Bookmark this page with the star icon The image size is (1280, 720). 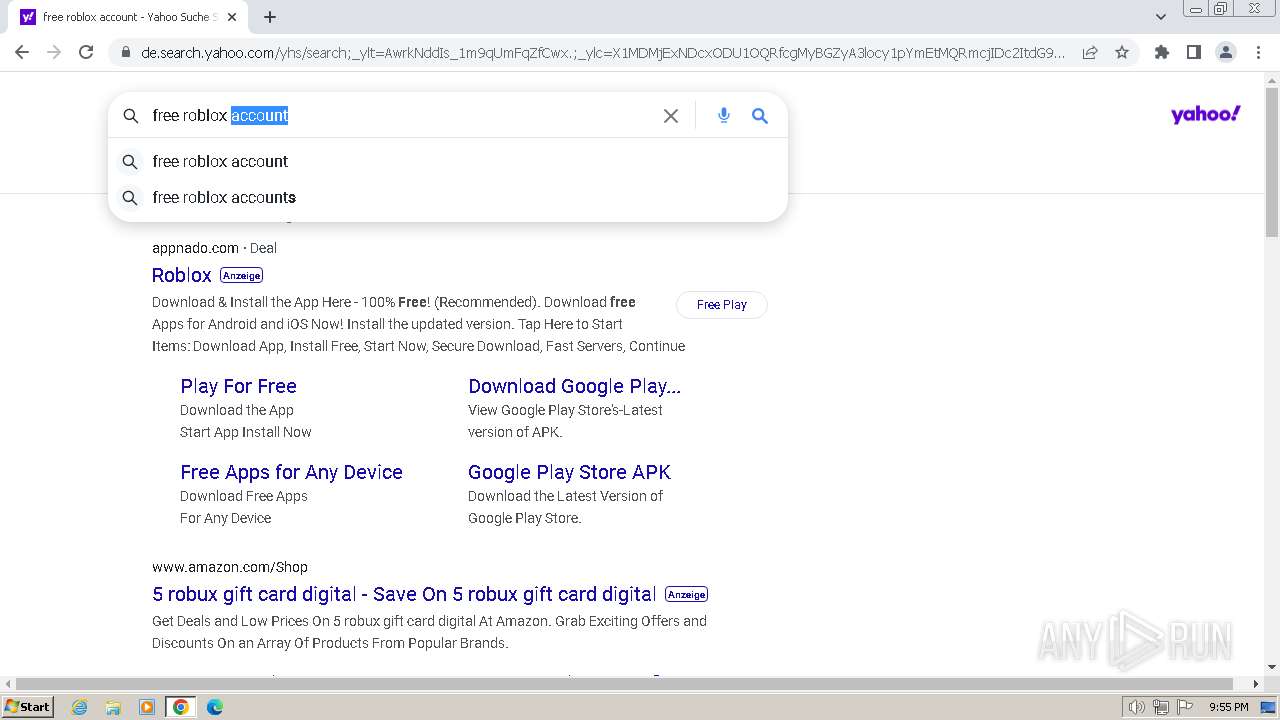click(x=1122, y=52)
